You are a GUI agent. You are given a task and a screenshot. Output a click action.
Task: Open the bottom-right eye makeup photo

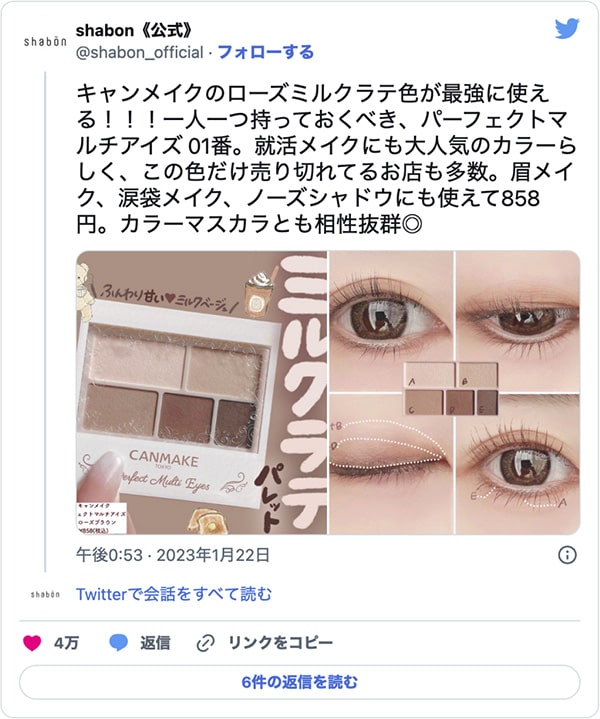coord(518,464)
